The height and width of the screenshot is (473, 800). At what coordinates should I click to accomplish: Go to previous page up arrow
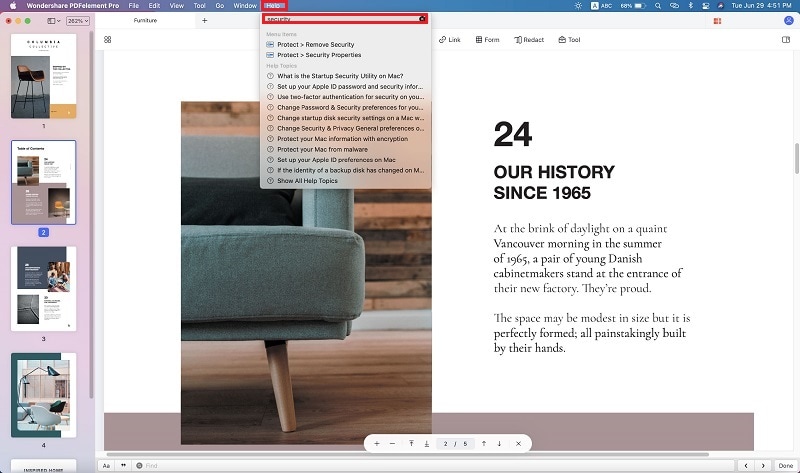(x=484, y=443)
